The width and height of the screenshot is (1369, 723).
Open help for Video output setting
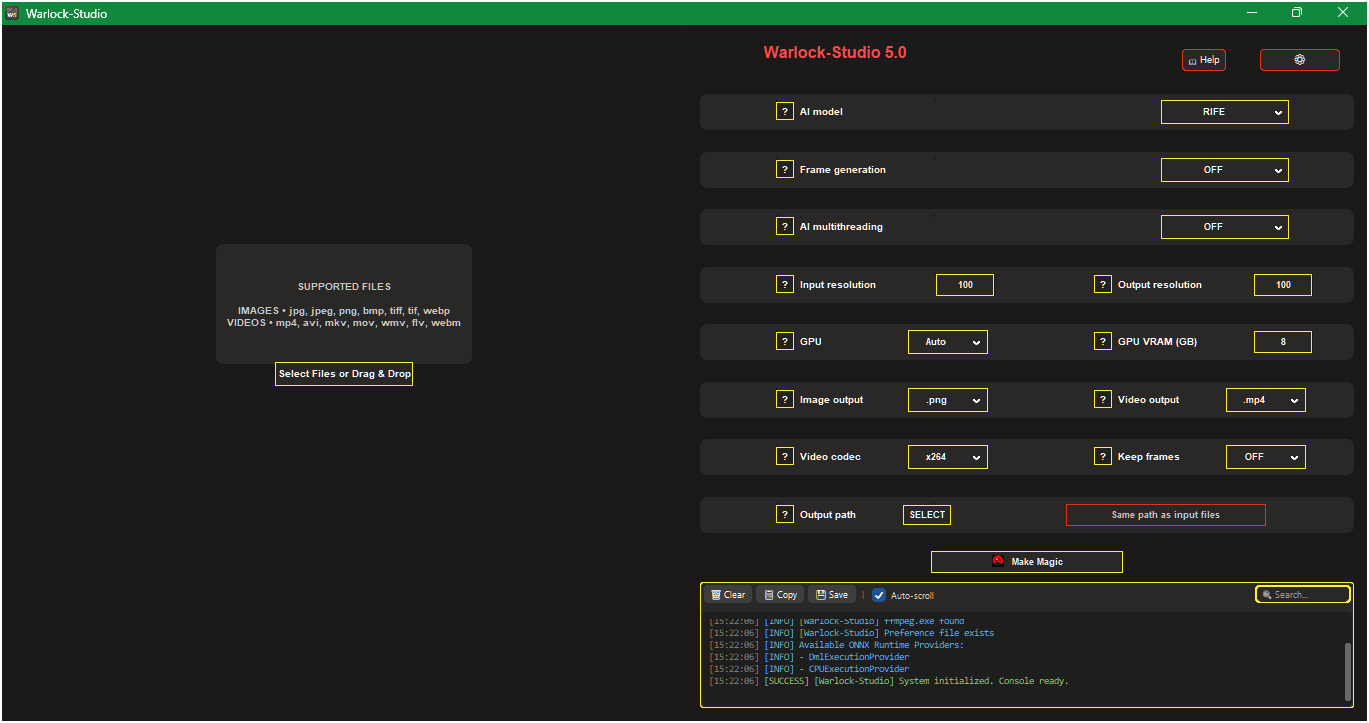pyautogui.click(x=1103, y=399)
